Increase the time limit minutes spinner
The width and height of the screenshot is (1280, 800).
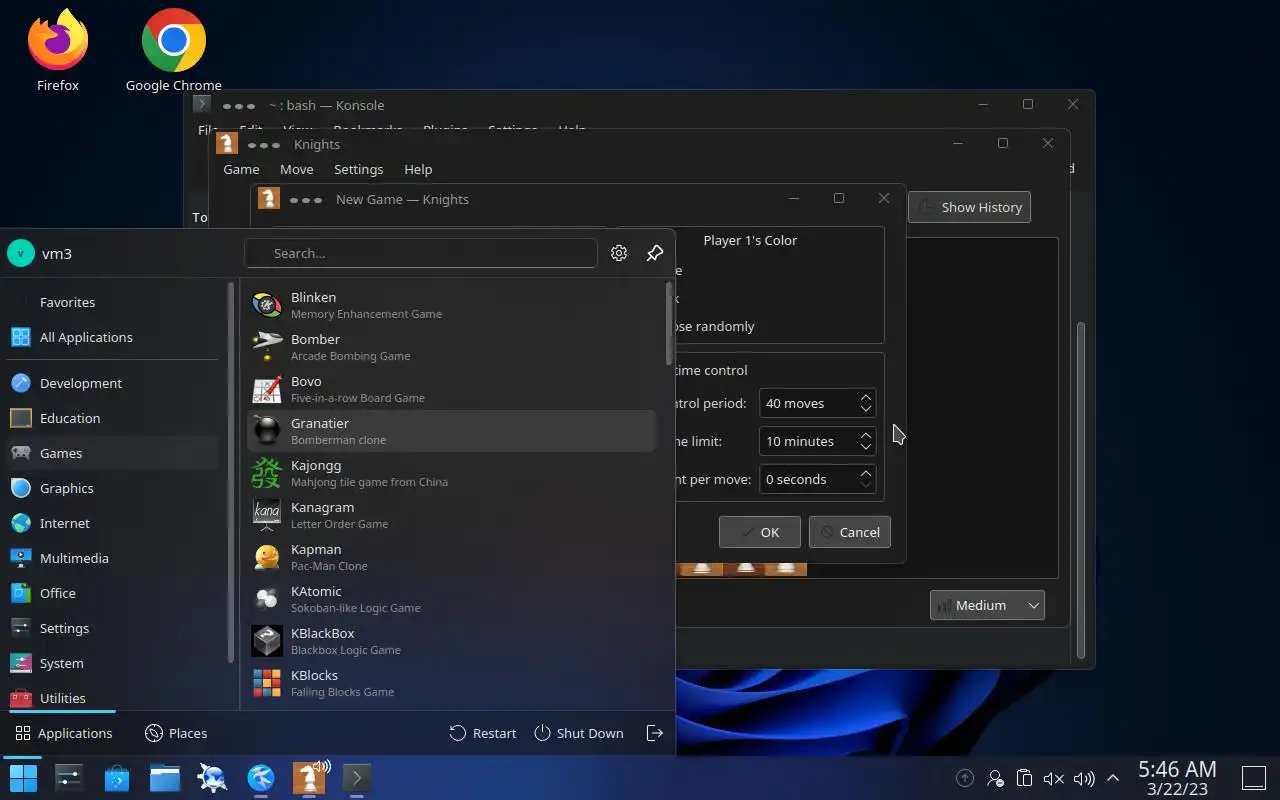(x=866, y=435)
